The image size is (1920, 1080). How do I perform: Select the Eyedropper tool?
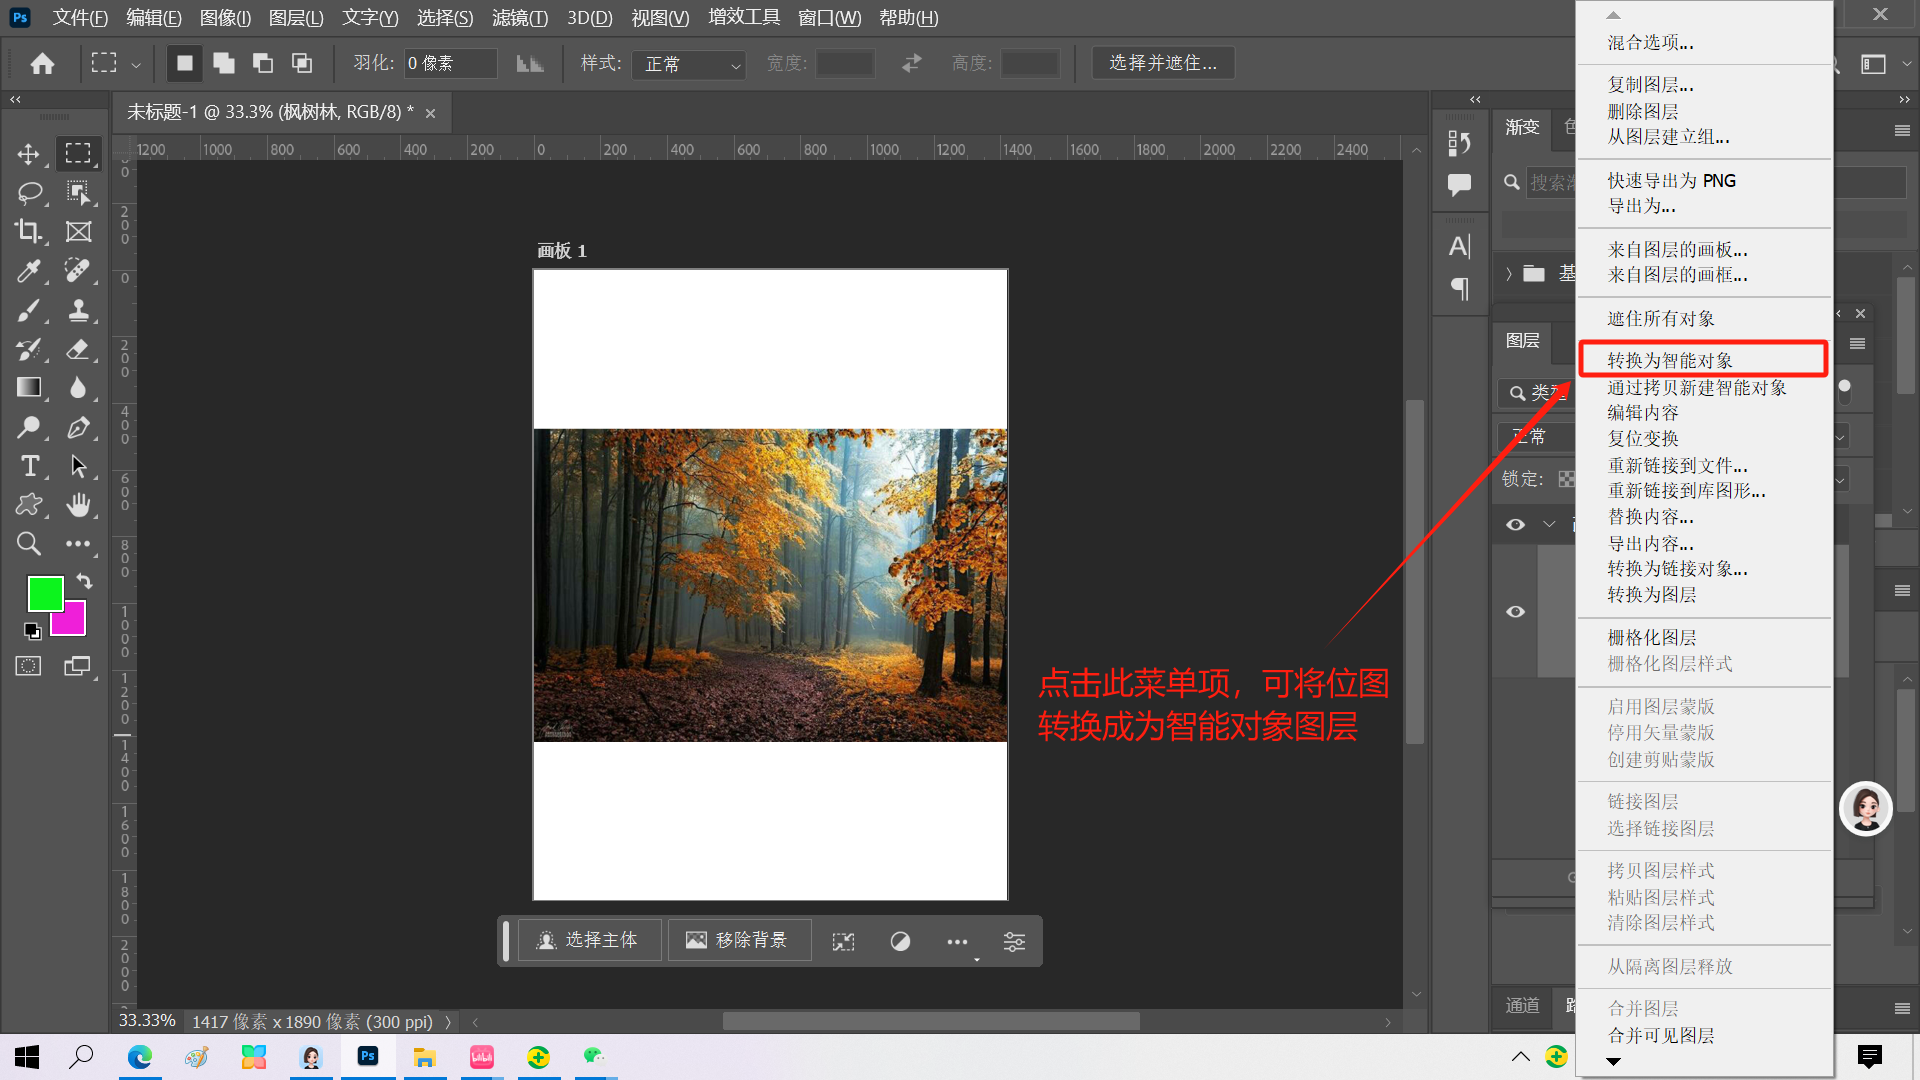[28, 270]
